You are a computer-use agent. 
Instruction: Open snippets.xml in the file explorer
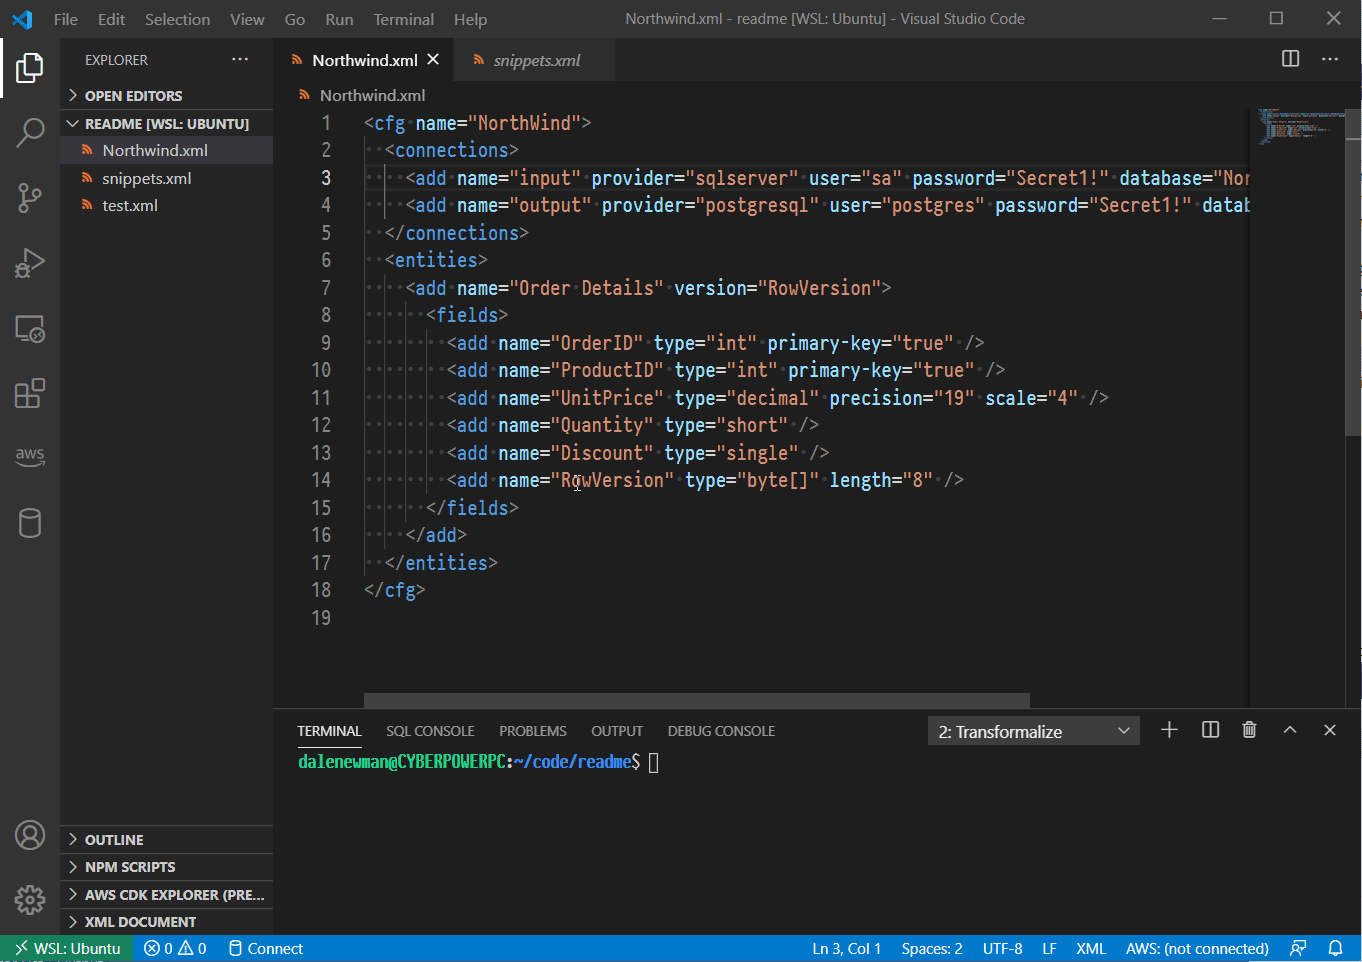[166, 178]
